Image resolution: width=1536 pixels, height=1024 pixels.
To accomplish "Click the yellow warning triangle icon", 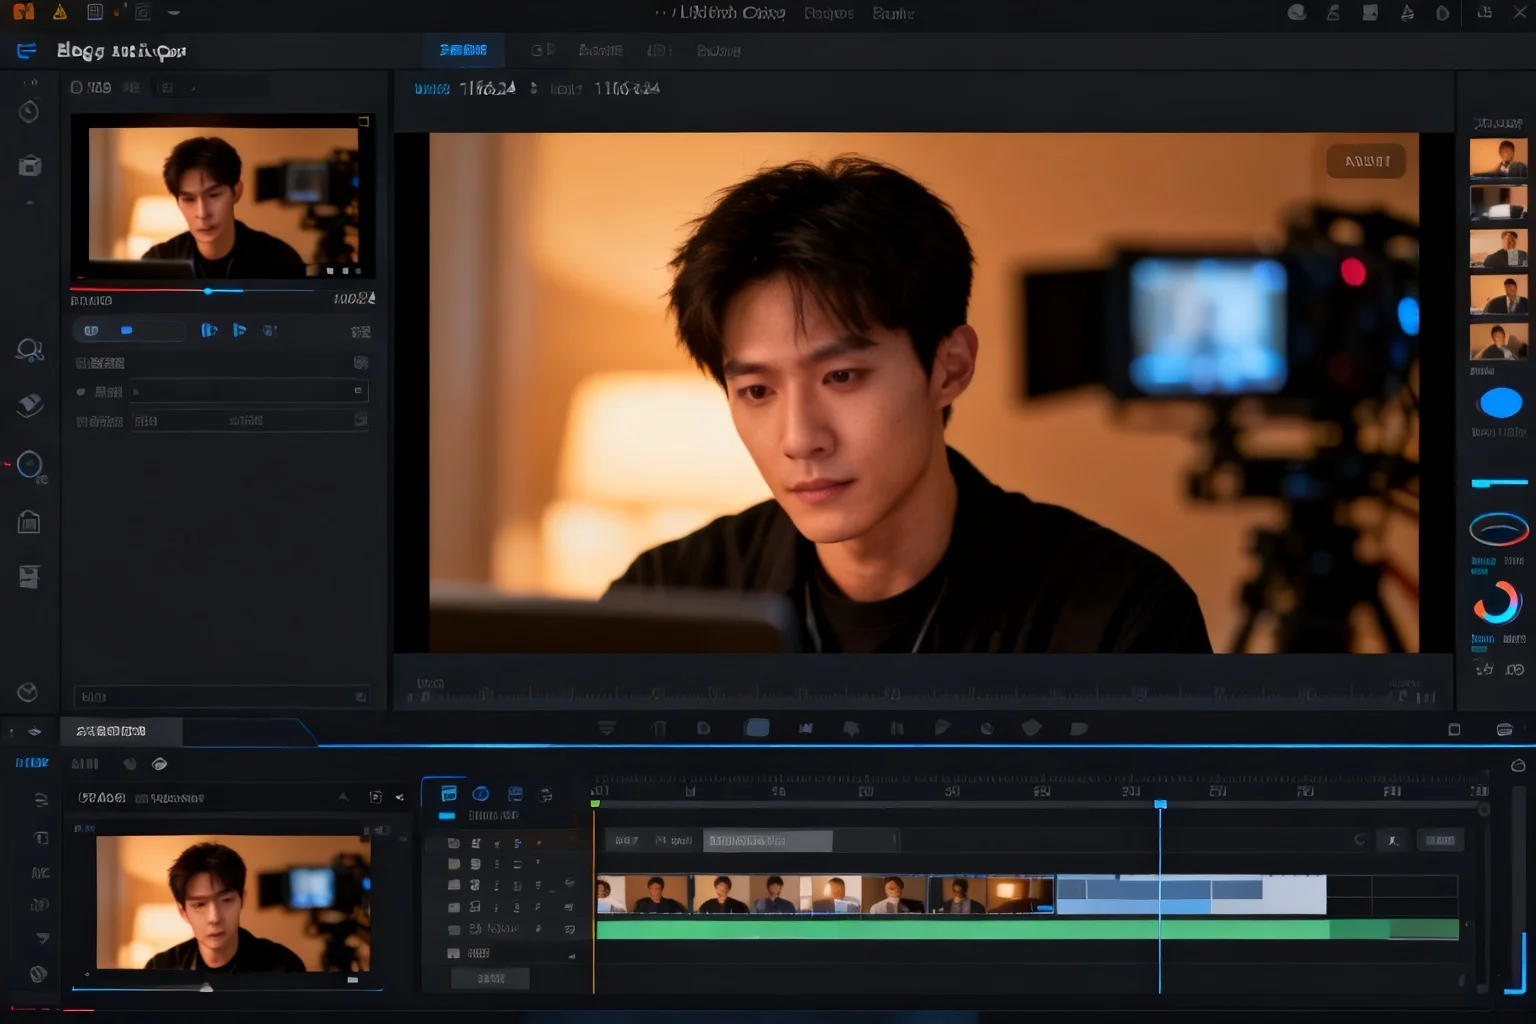I will tap(59, 12).
